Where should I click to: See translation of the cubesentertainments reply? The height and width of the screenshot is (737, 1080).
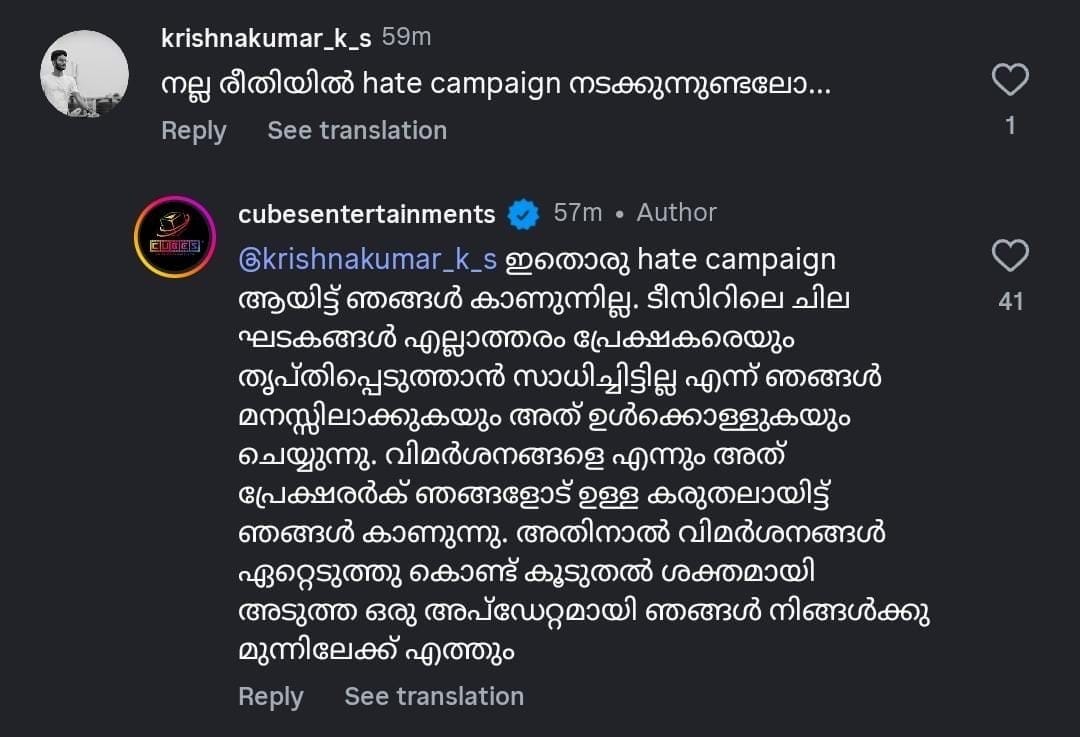click(434, 696)
